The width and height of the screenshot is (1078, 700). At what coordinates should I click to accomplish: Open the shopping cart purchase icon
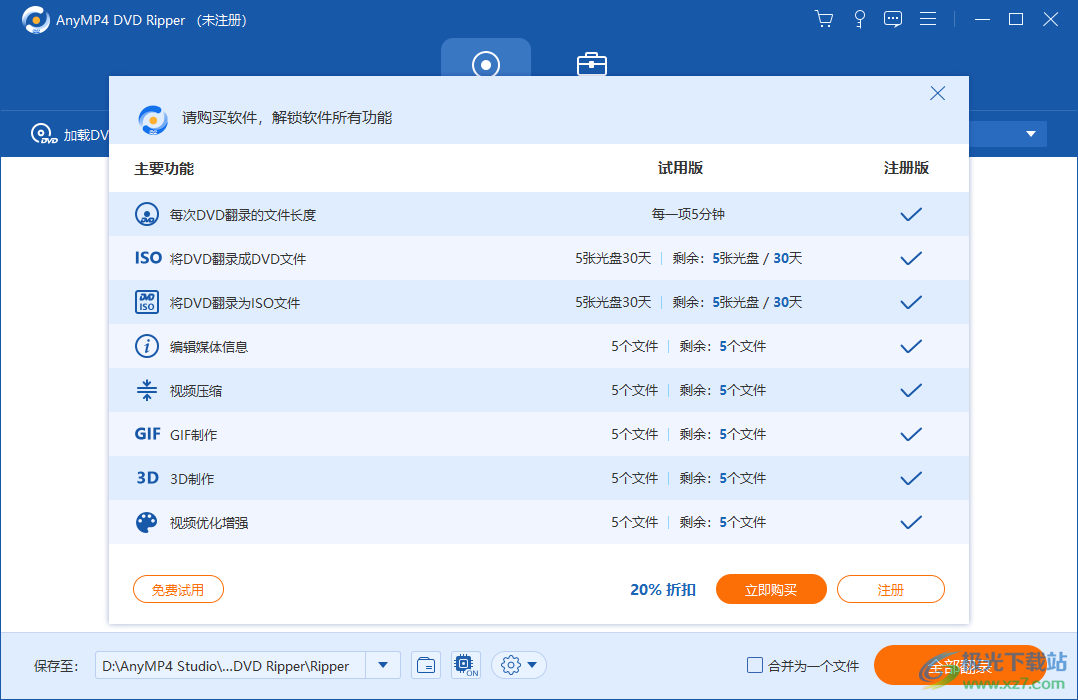[x=824, y=19]
